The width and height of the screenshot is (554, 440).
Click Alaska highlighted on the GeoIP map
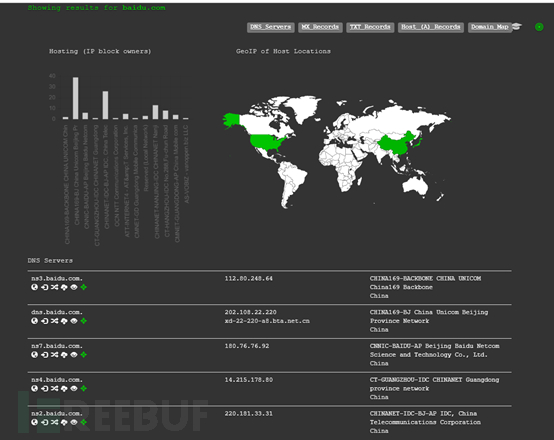pyautogui.click(x=232, y=121)
